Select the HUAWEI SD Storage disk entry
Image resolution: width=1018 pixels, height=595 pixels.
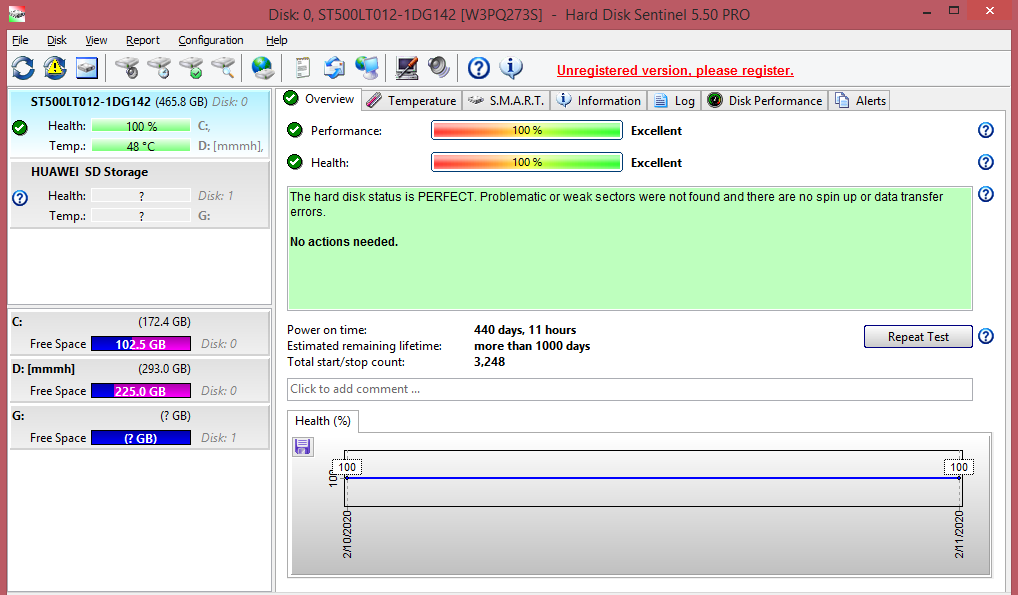(x=140, y=194)
